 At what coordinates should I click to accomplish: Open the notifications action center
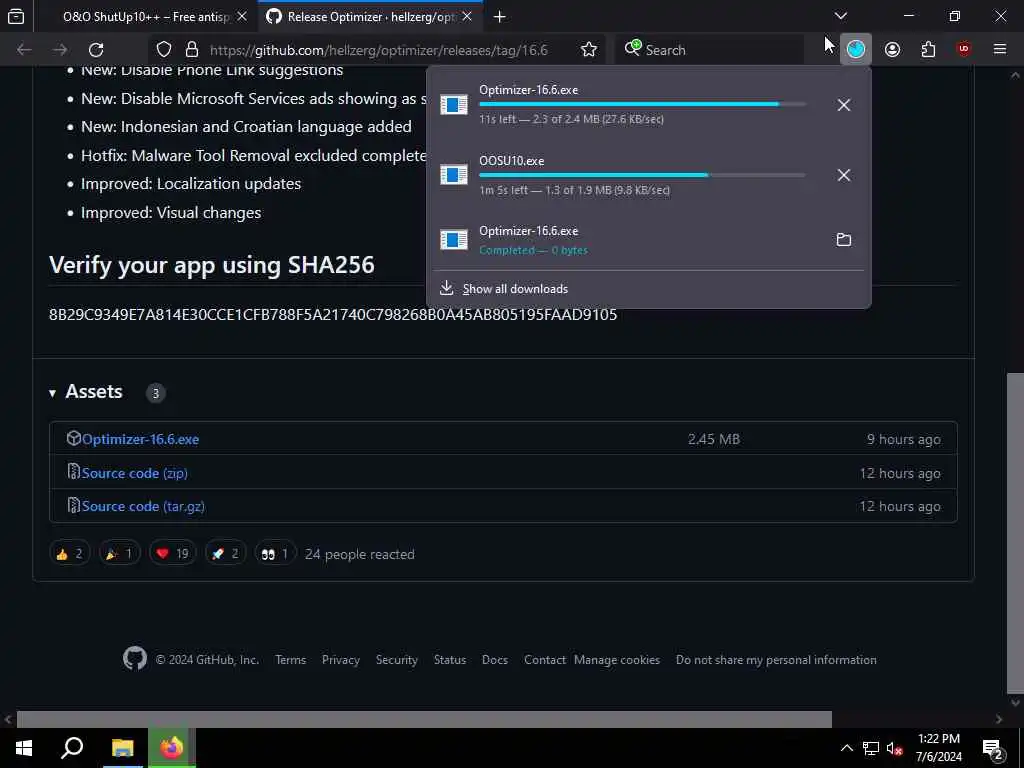(992, 748)
